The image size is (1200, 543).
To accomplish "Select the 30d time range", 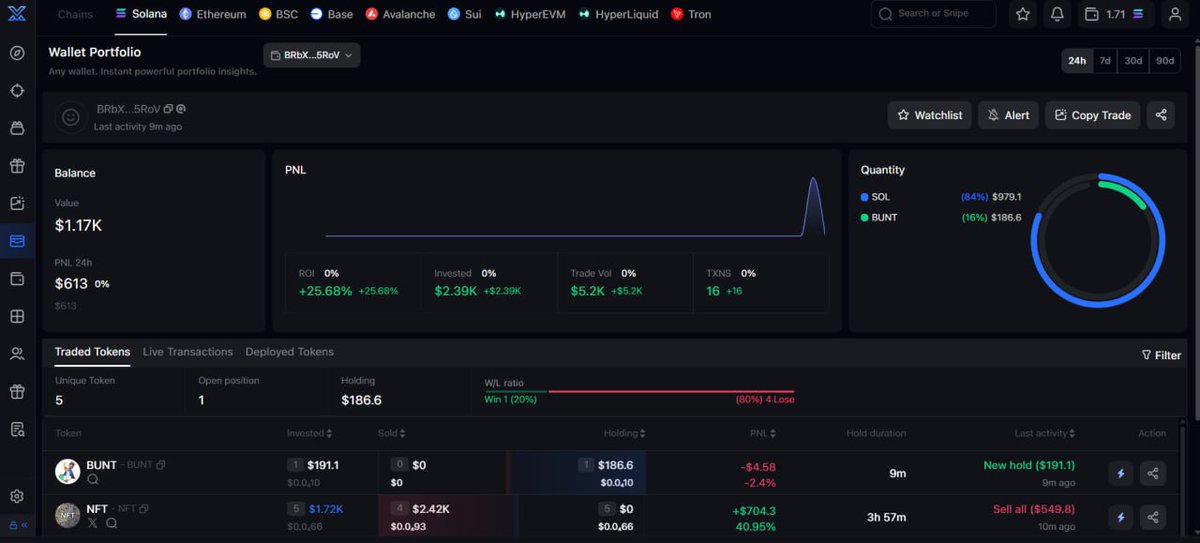I will (x=1133, y=60).
